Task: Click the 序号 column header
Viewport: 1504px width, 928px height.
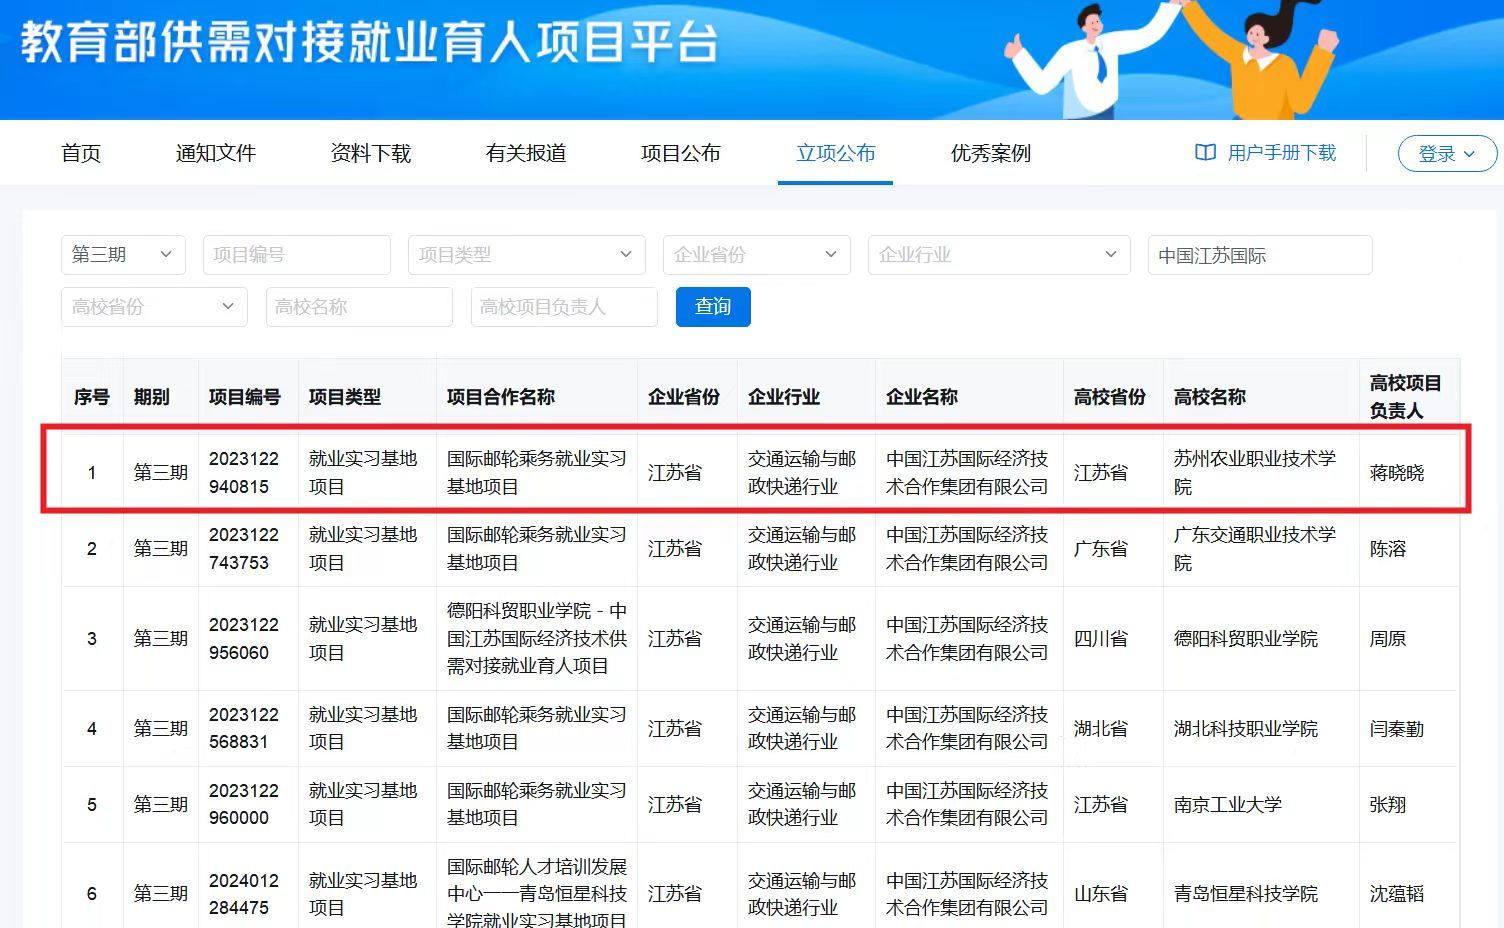Action: (92, 397)
